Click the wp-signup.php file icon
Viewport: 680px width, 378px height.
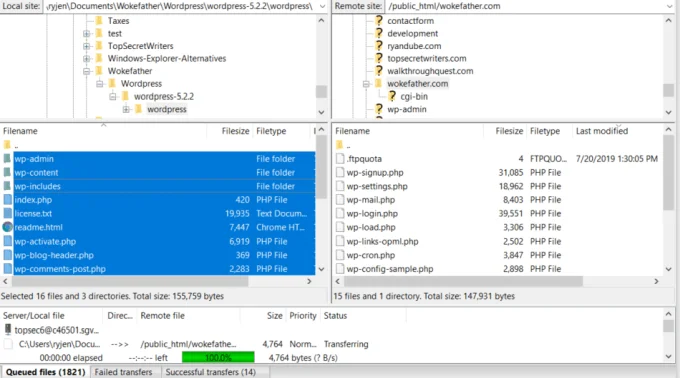340,173
